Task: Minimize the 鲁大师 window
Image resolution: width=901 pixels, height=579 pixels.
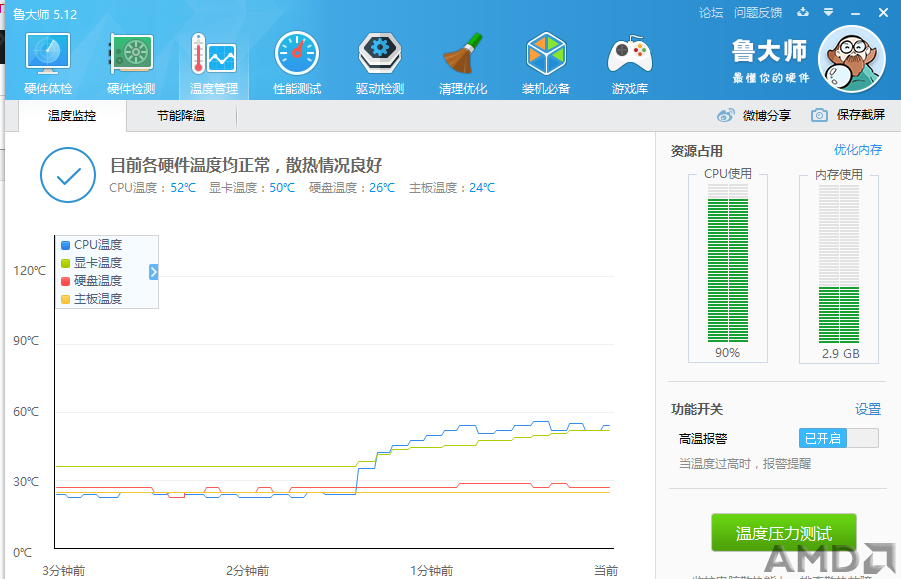Action: pos(856,13)
